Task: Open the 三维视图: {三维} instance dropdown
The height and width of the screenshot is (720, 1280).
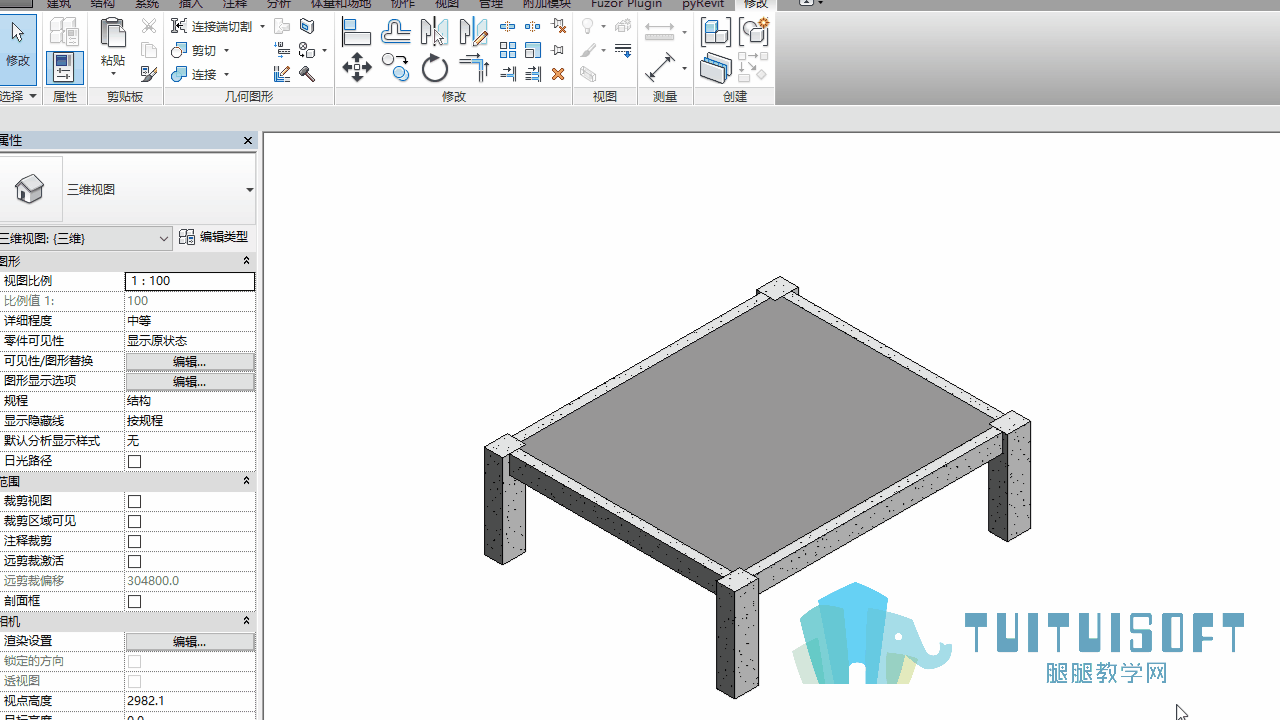Action: click(86, 238)
